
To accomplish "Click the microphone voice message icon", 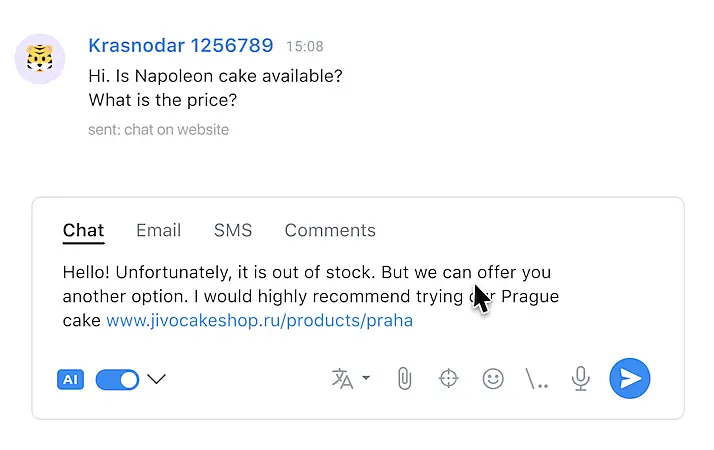I will [x=580, y=379].
